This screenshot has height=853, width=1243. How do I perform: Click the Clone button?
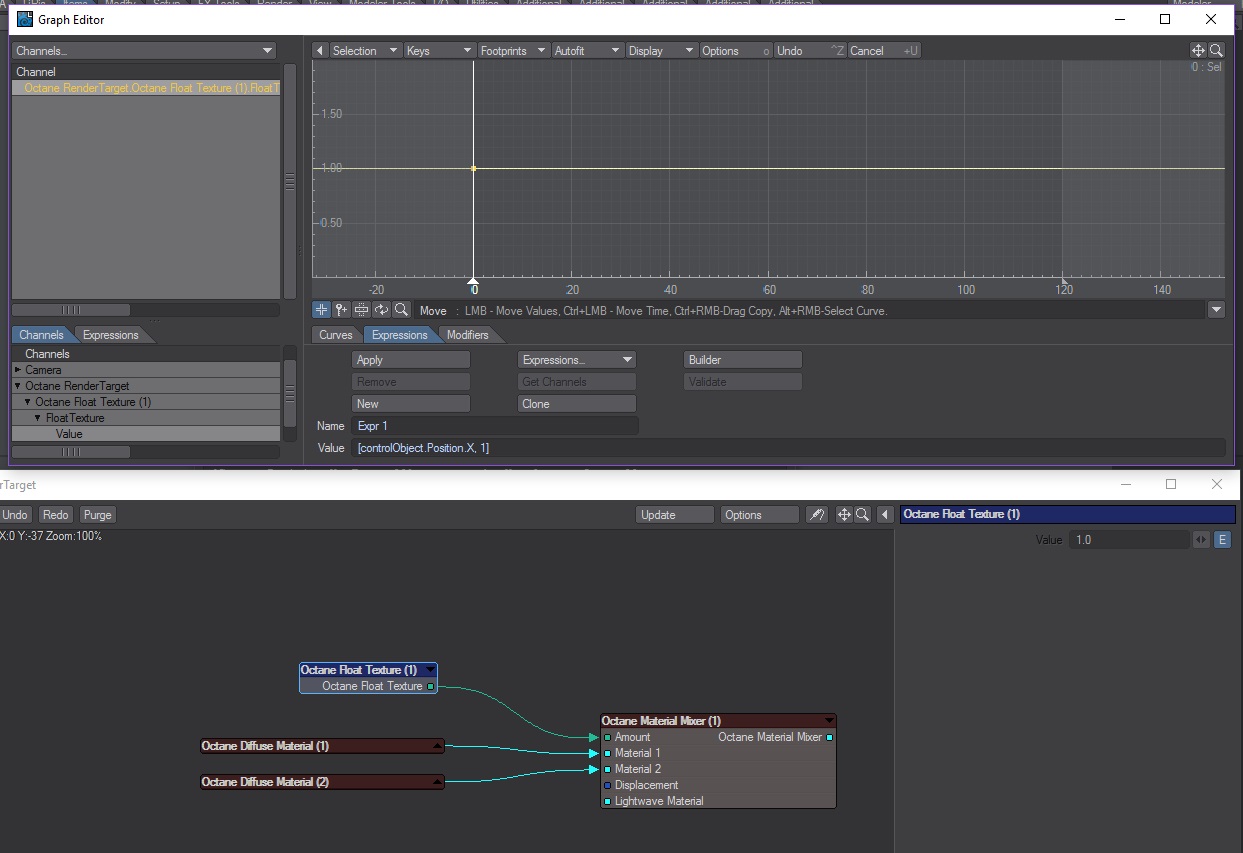pos(577,404)
